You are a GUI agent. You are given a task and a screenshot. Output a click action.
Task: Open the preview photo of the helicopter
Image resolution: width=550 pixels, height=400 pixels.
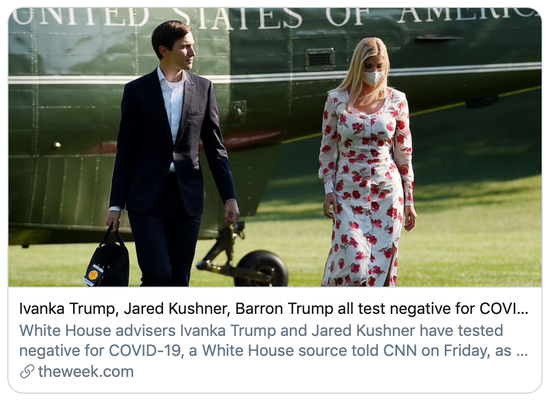coord(275,147)
